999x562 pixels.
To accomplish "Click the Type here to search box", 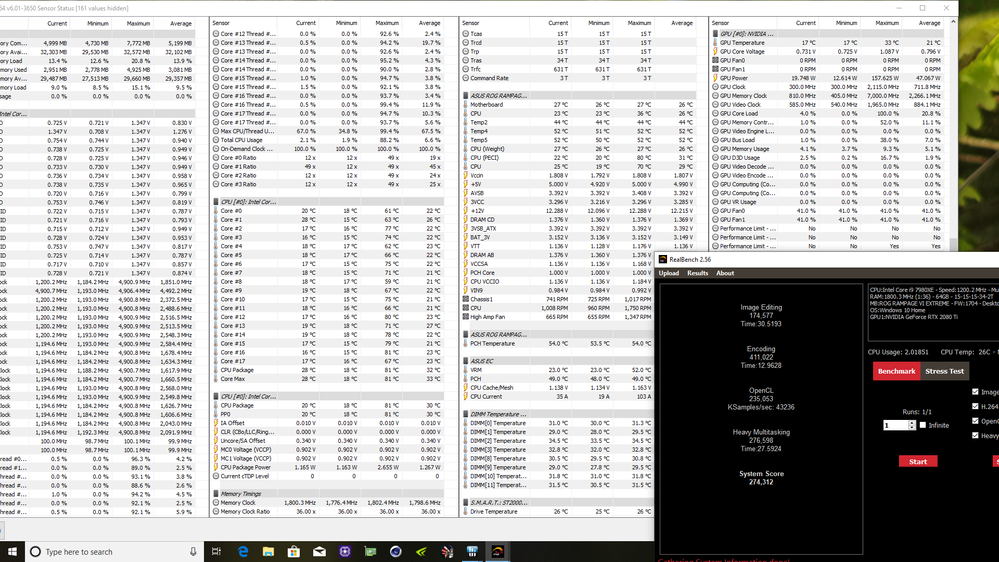I will [x=115, y=552].
